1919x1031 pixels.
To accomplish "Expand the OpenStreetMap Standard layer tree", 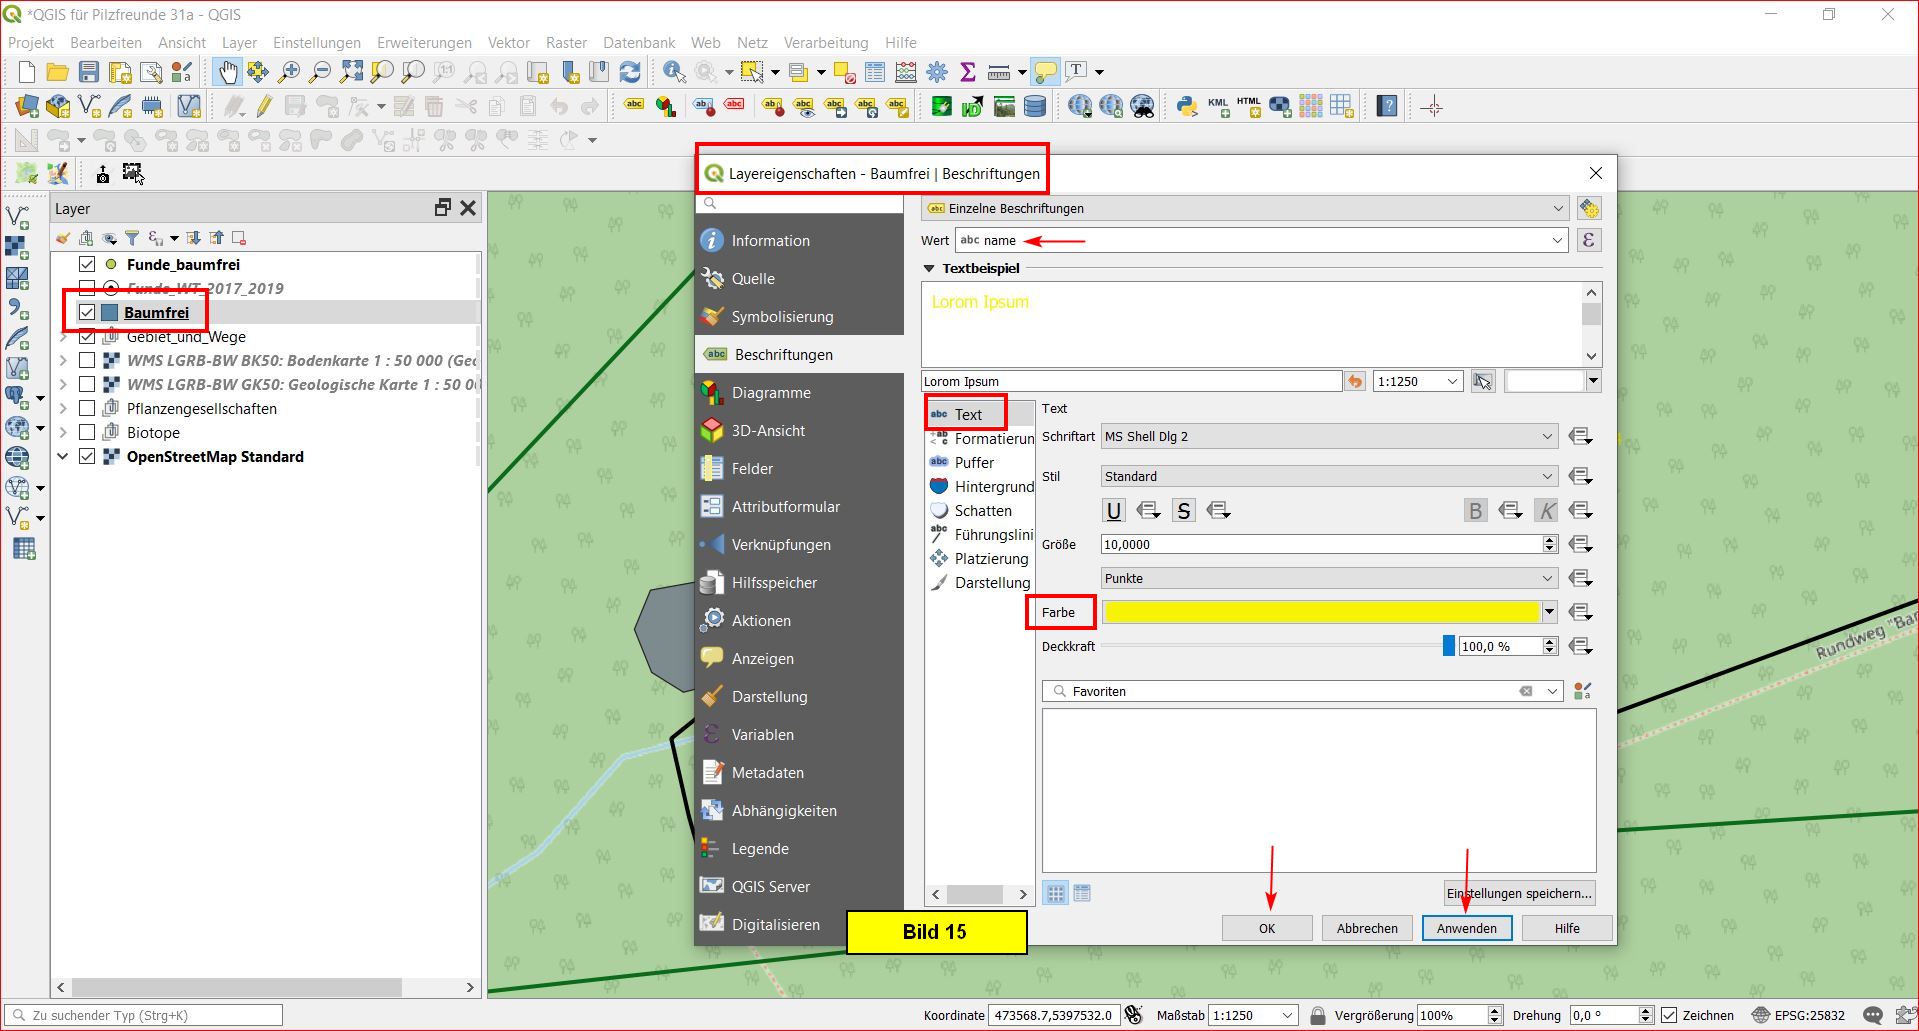I will coord(63,456).
